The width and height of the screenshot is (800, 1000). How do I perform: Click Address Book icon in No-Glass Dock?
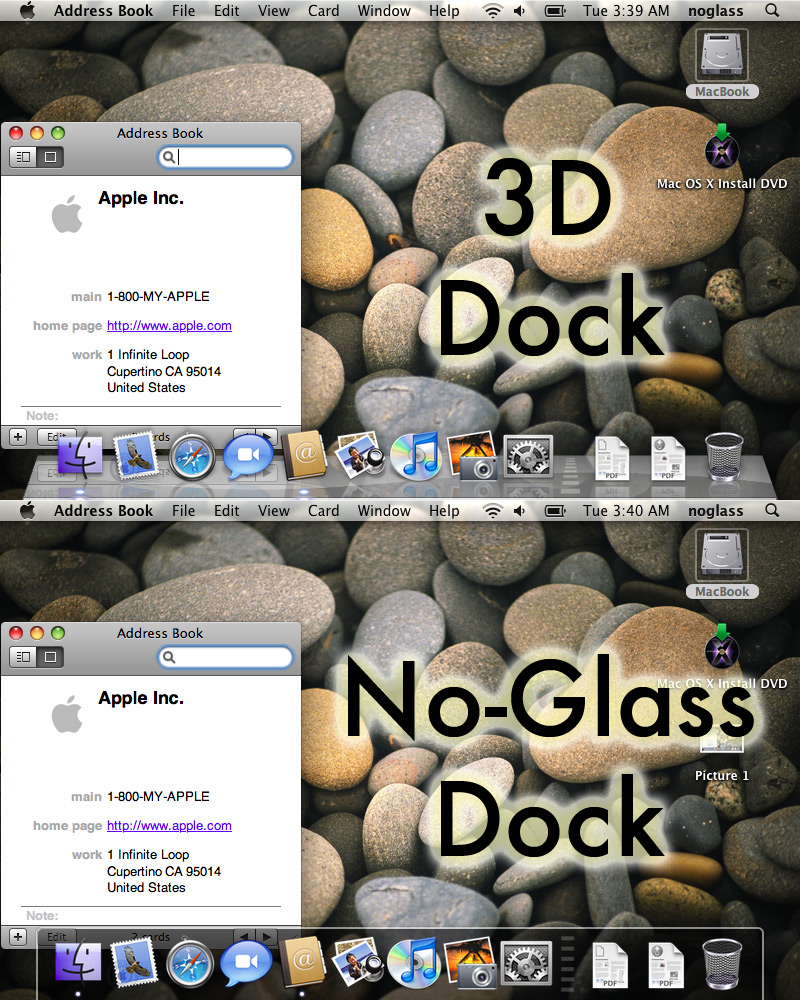302,960
